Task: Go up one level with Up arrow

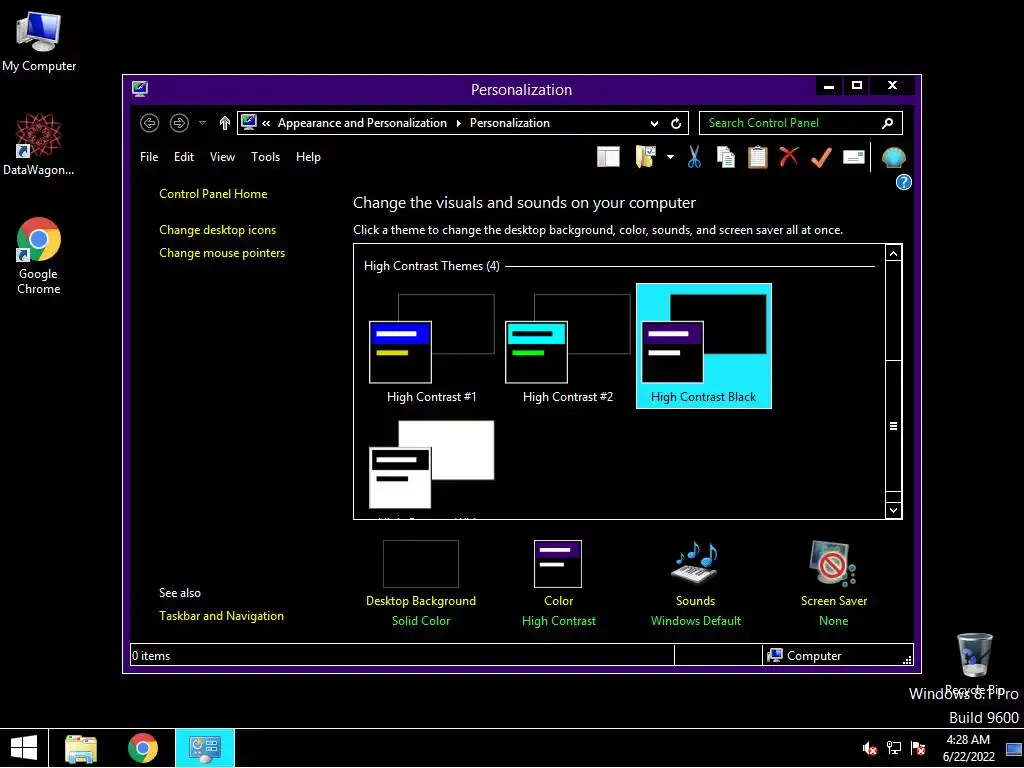Action: (225, 123)
